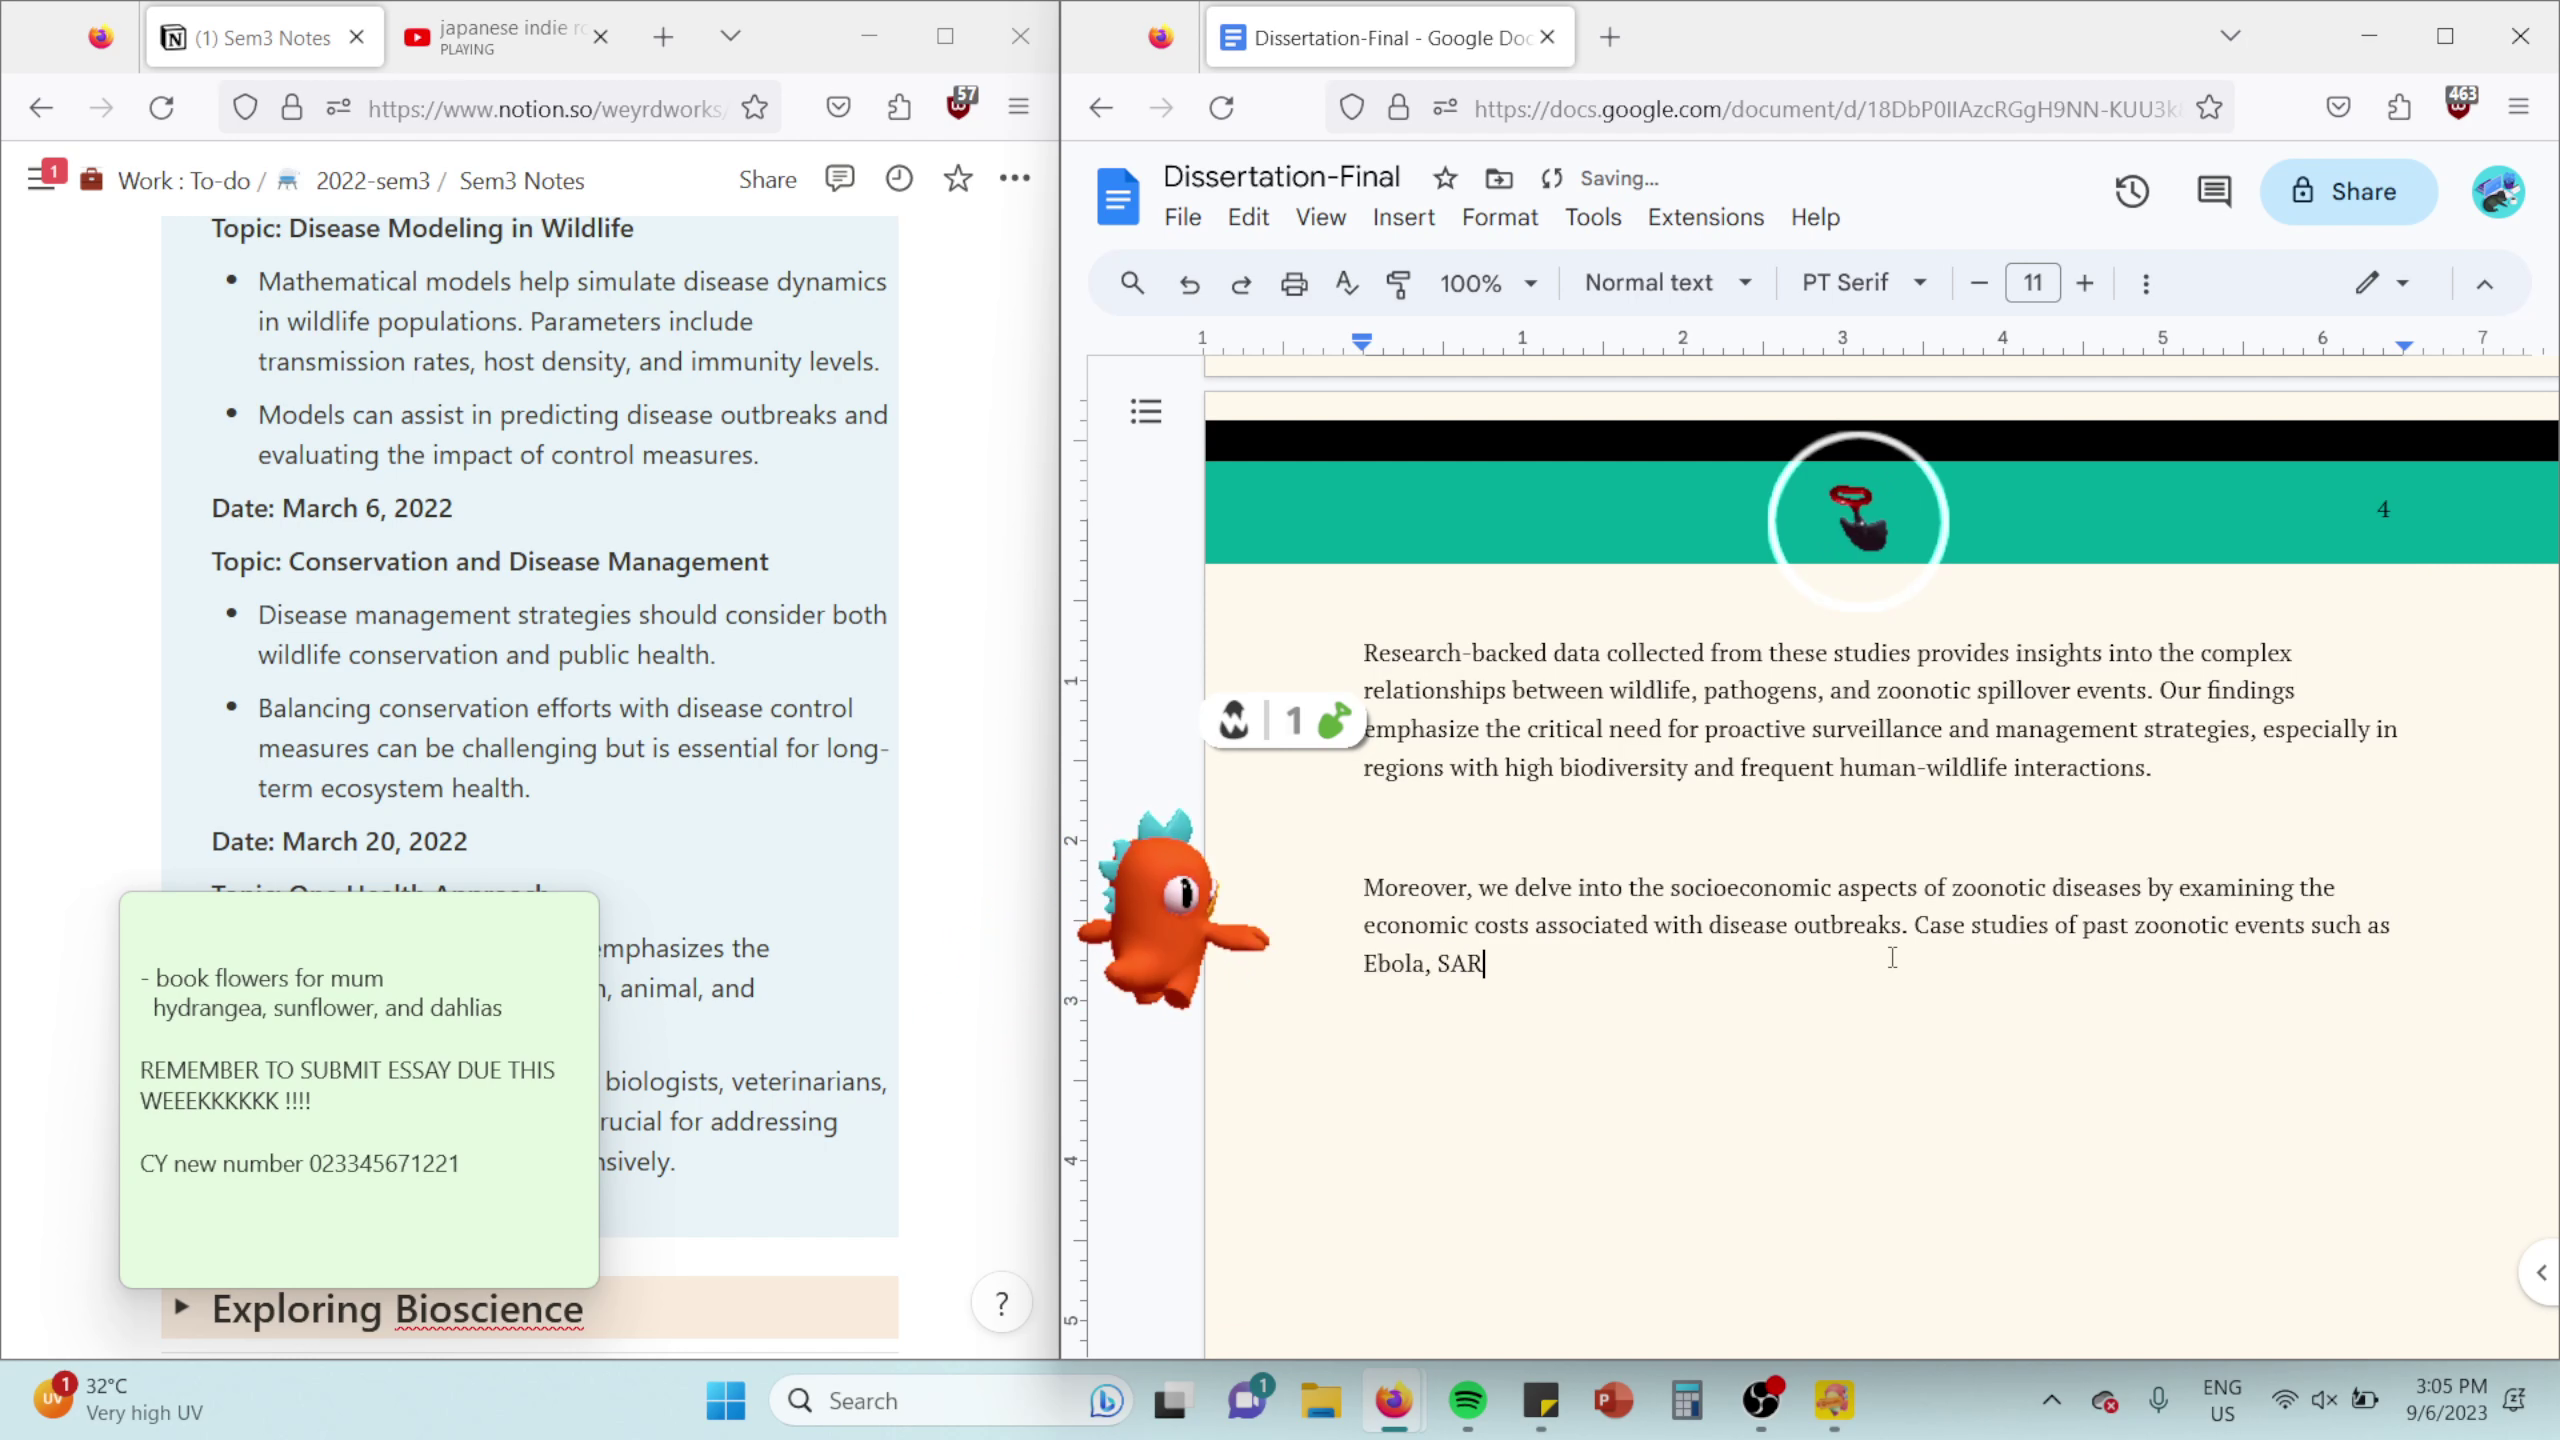
Task: Click the show document outline icon
Action: pyautogui.click(x=1146, y=411)
